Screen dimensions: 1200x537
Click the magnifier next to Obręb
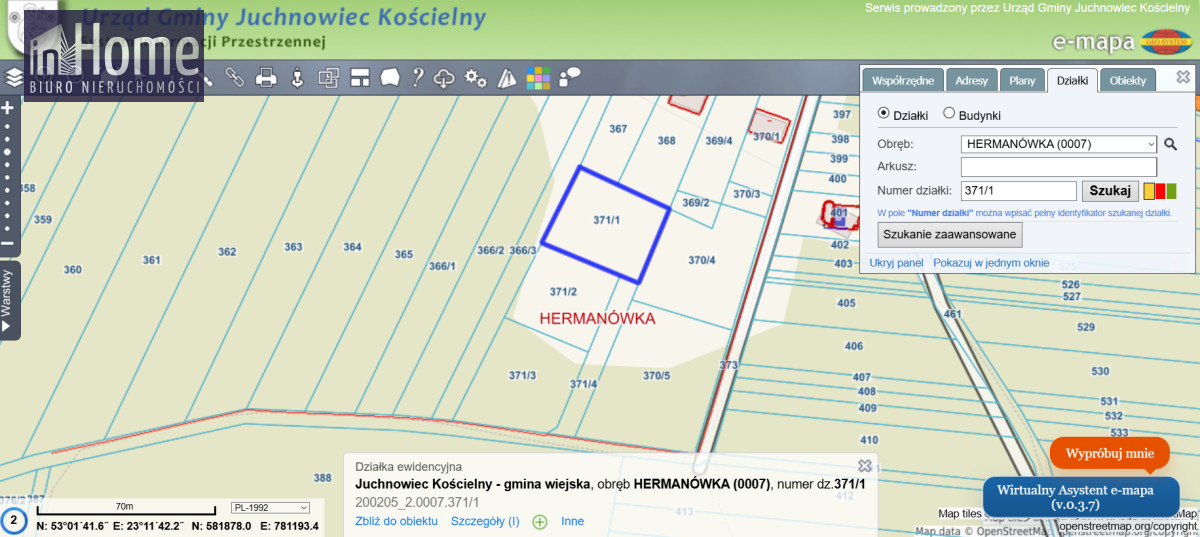[1170, 144]
